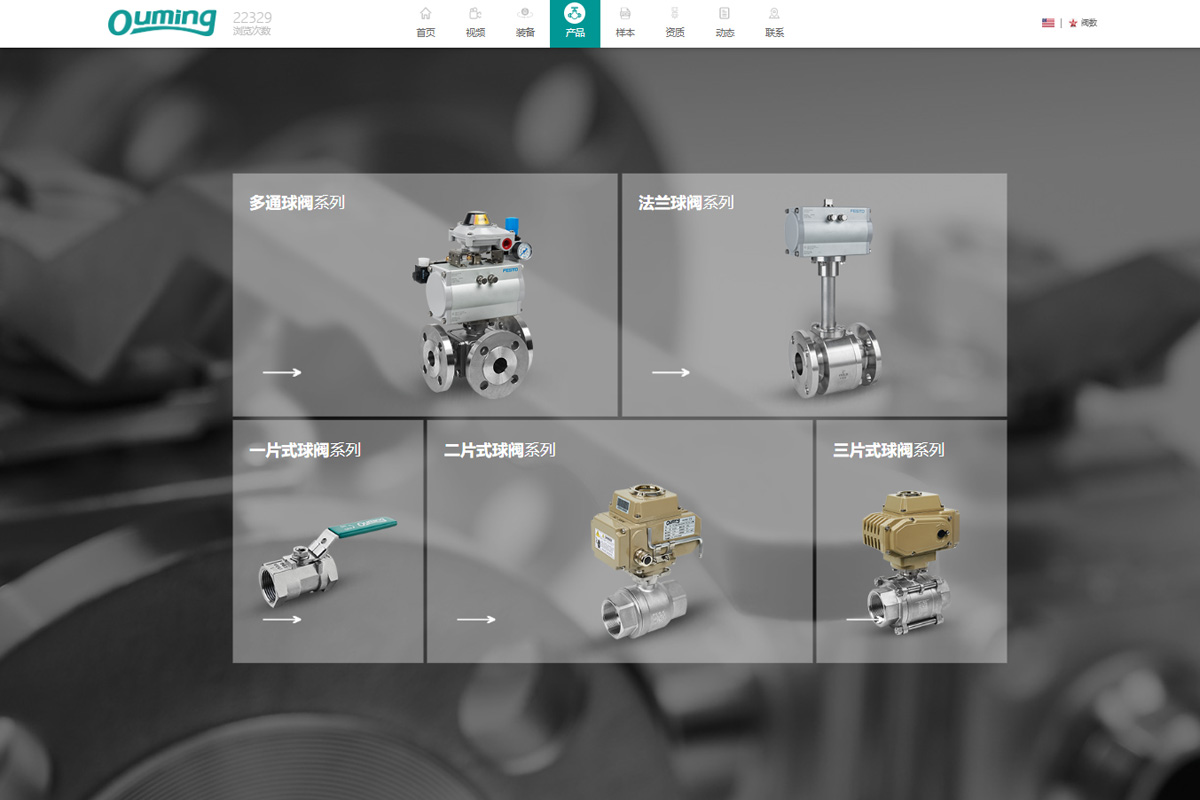Open the 三片式球阀系列 category

[888, 450]
